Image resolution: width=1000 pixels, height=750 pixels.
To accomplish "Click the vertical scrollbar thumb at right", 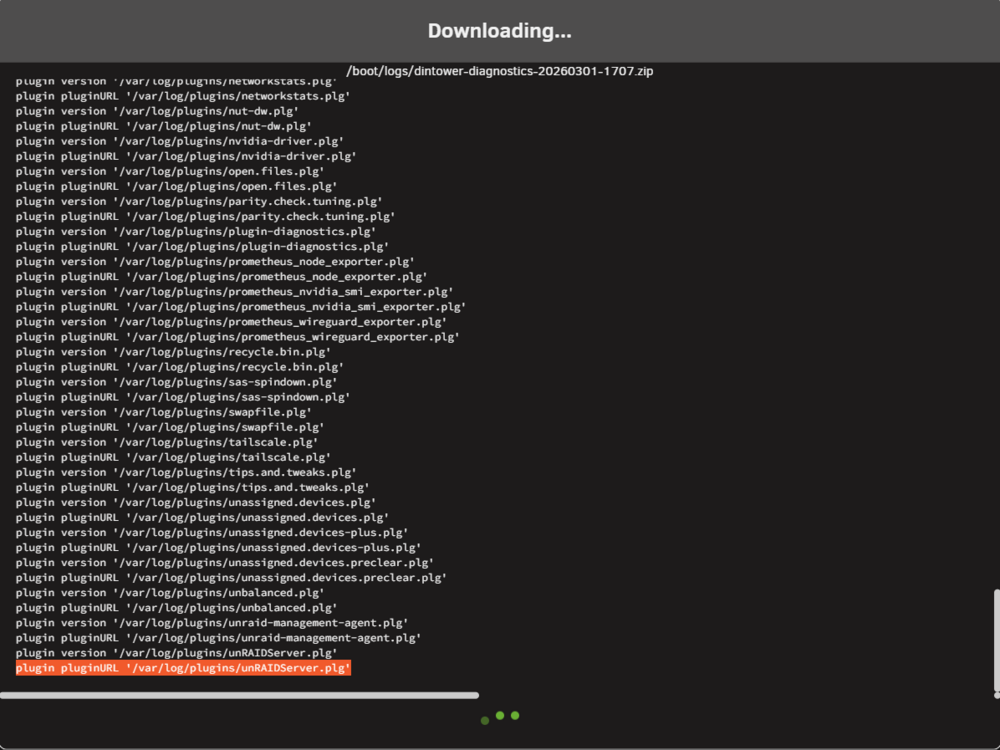I will pyautogui.click(x=996, y=640).
